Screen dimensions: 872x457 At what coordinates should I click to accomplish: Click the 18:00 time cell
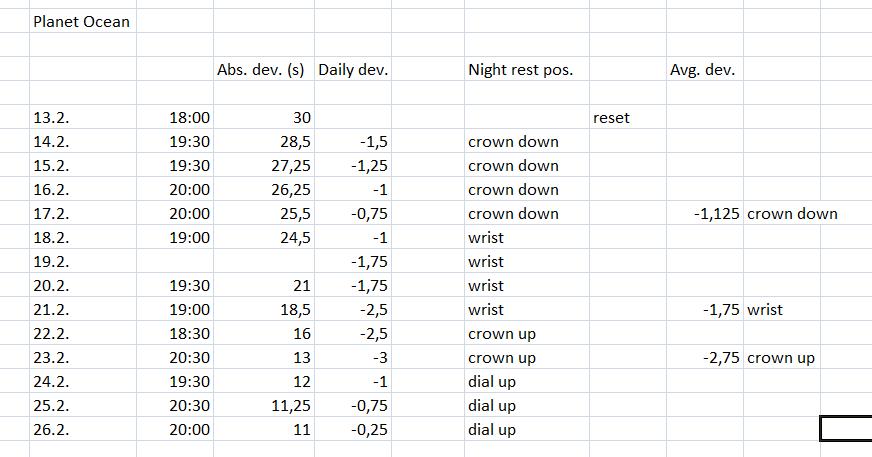(190, 118)
